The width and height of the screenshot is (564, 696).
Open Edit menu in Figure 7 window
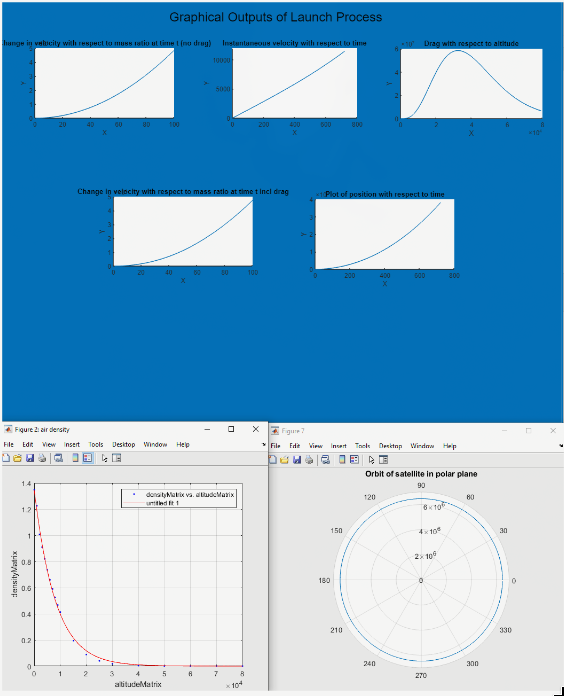click(295, 446)
